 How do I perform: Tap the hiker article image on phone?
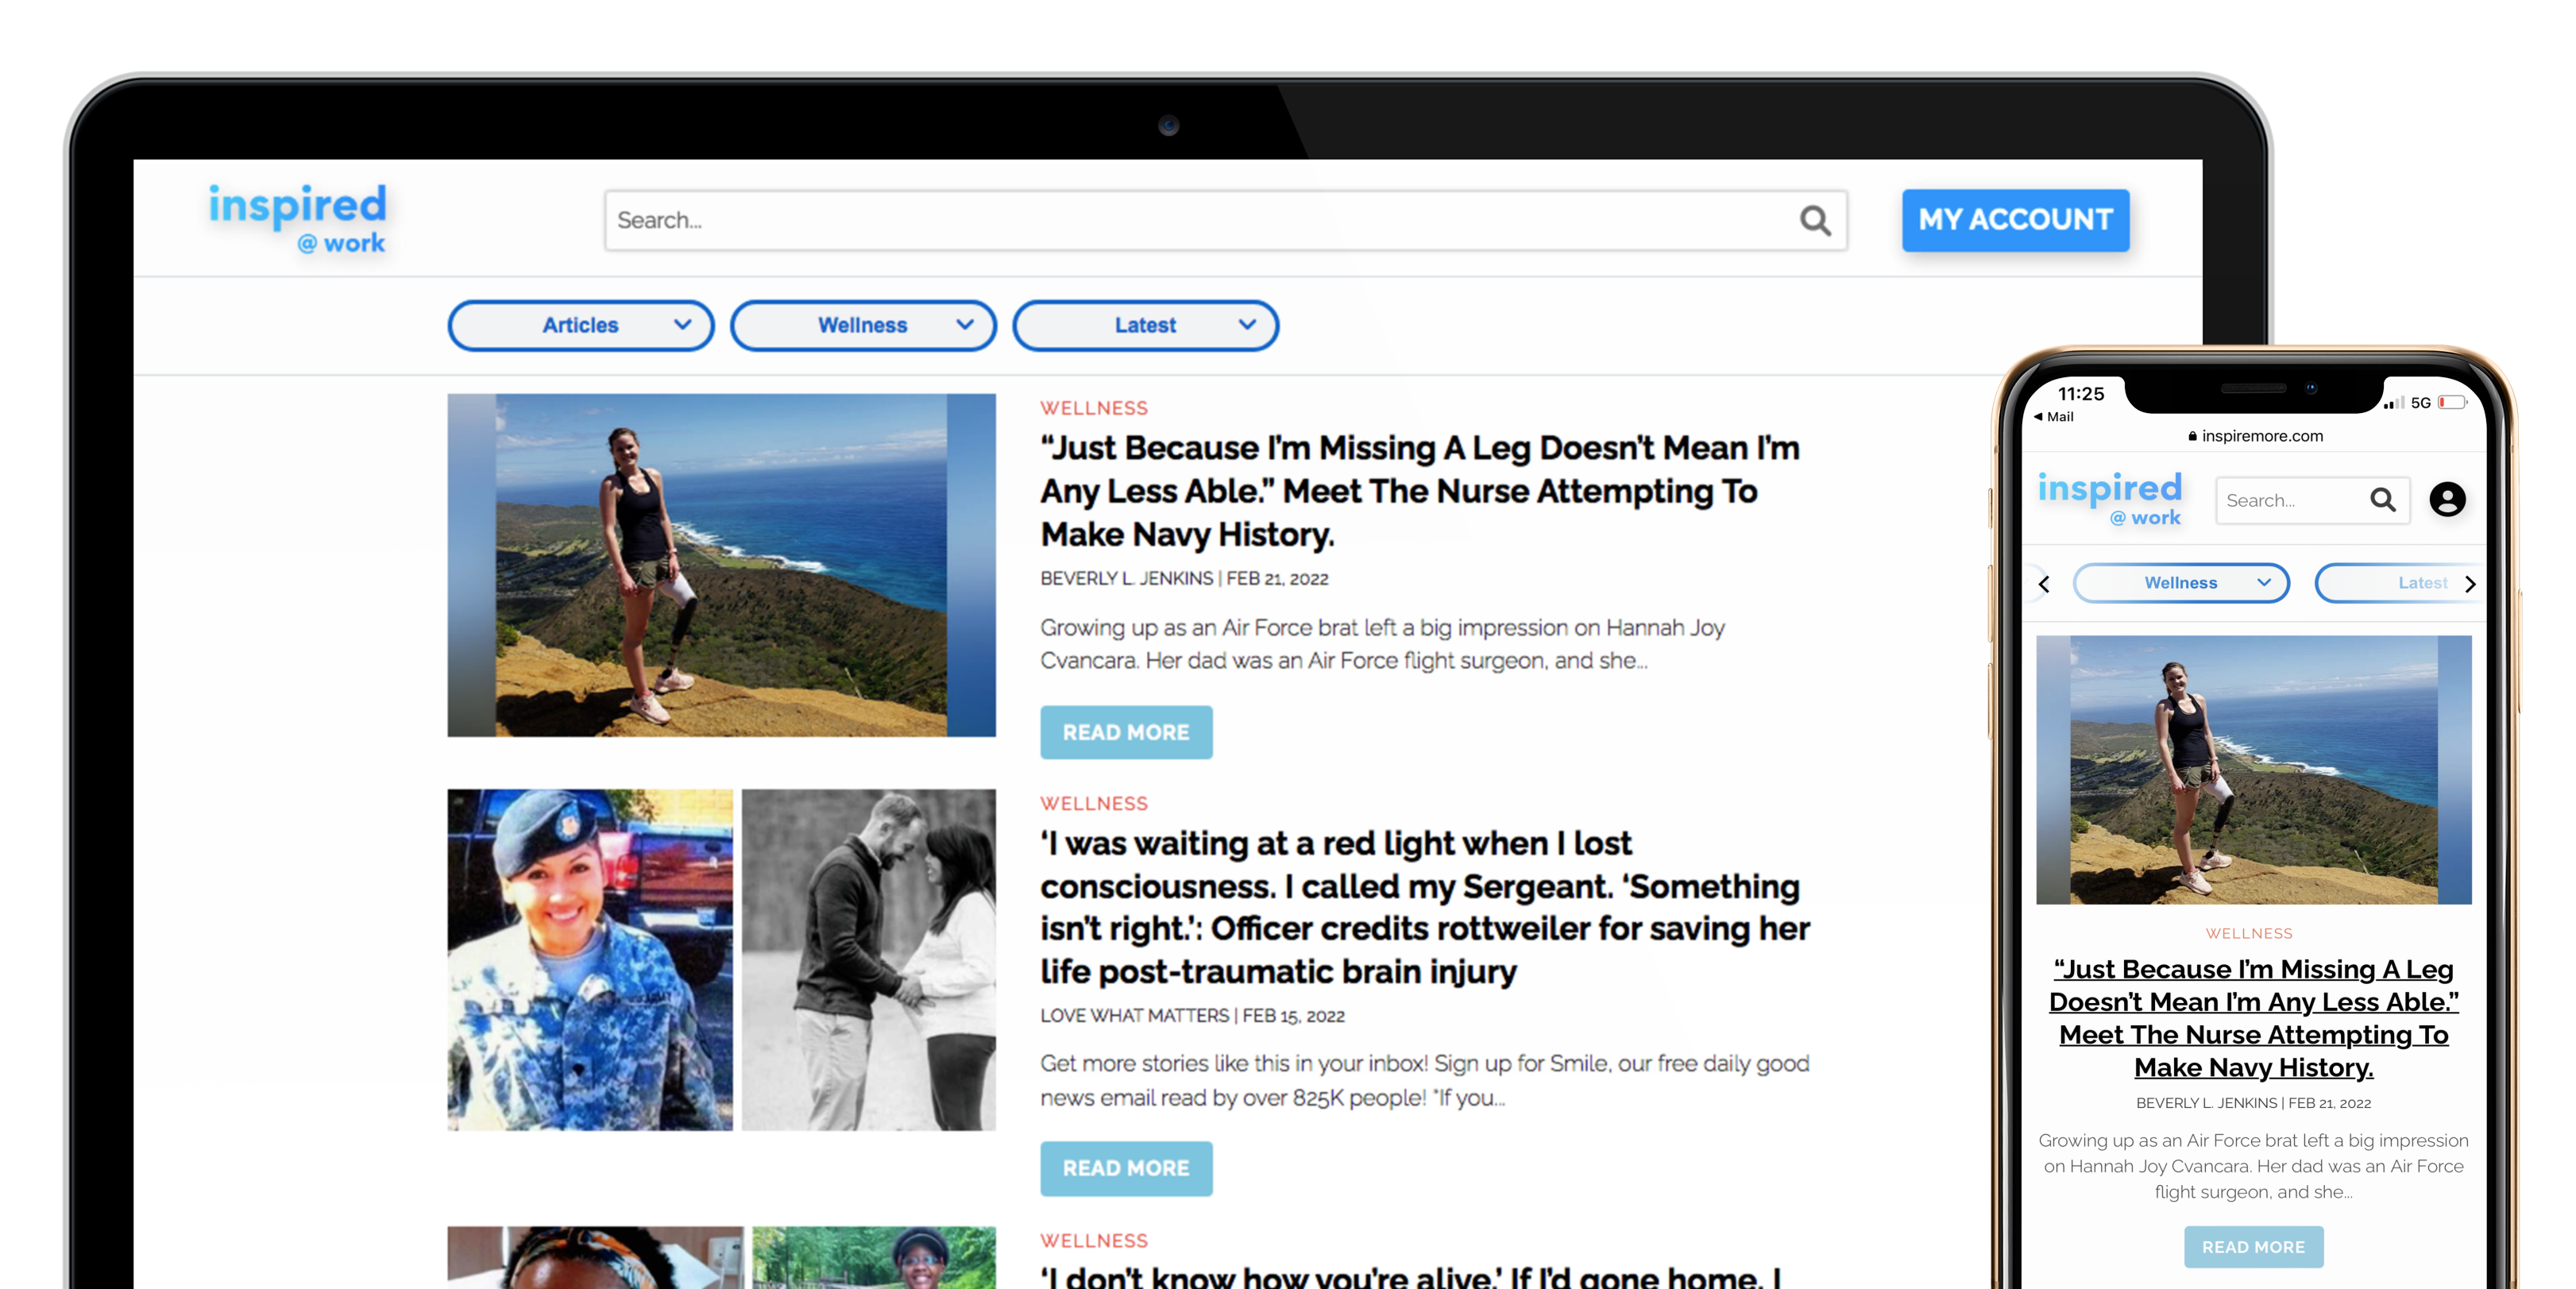point(2253,770)
